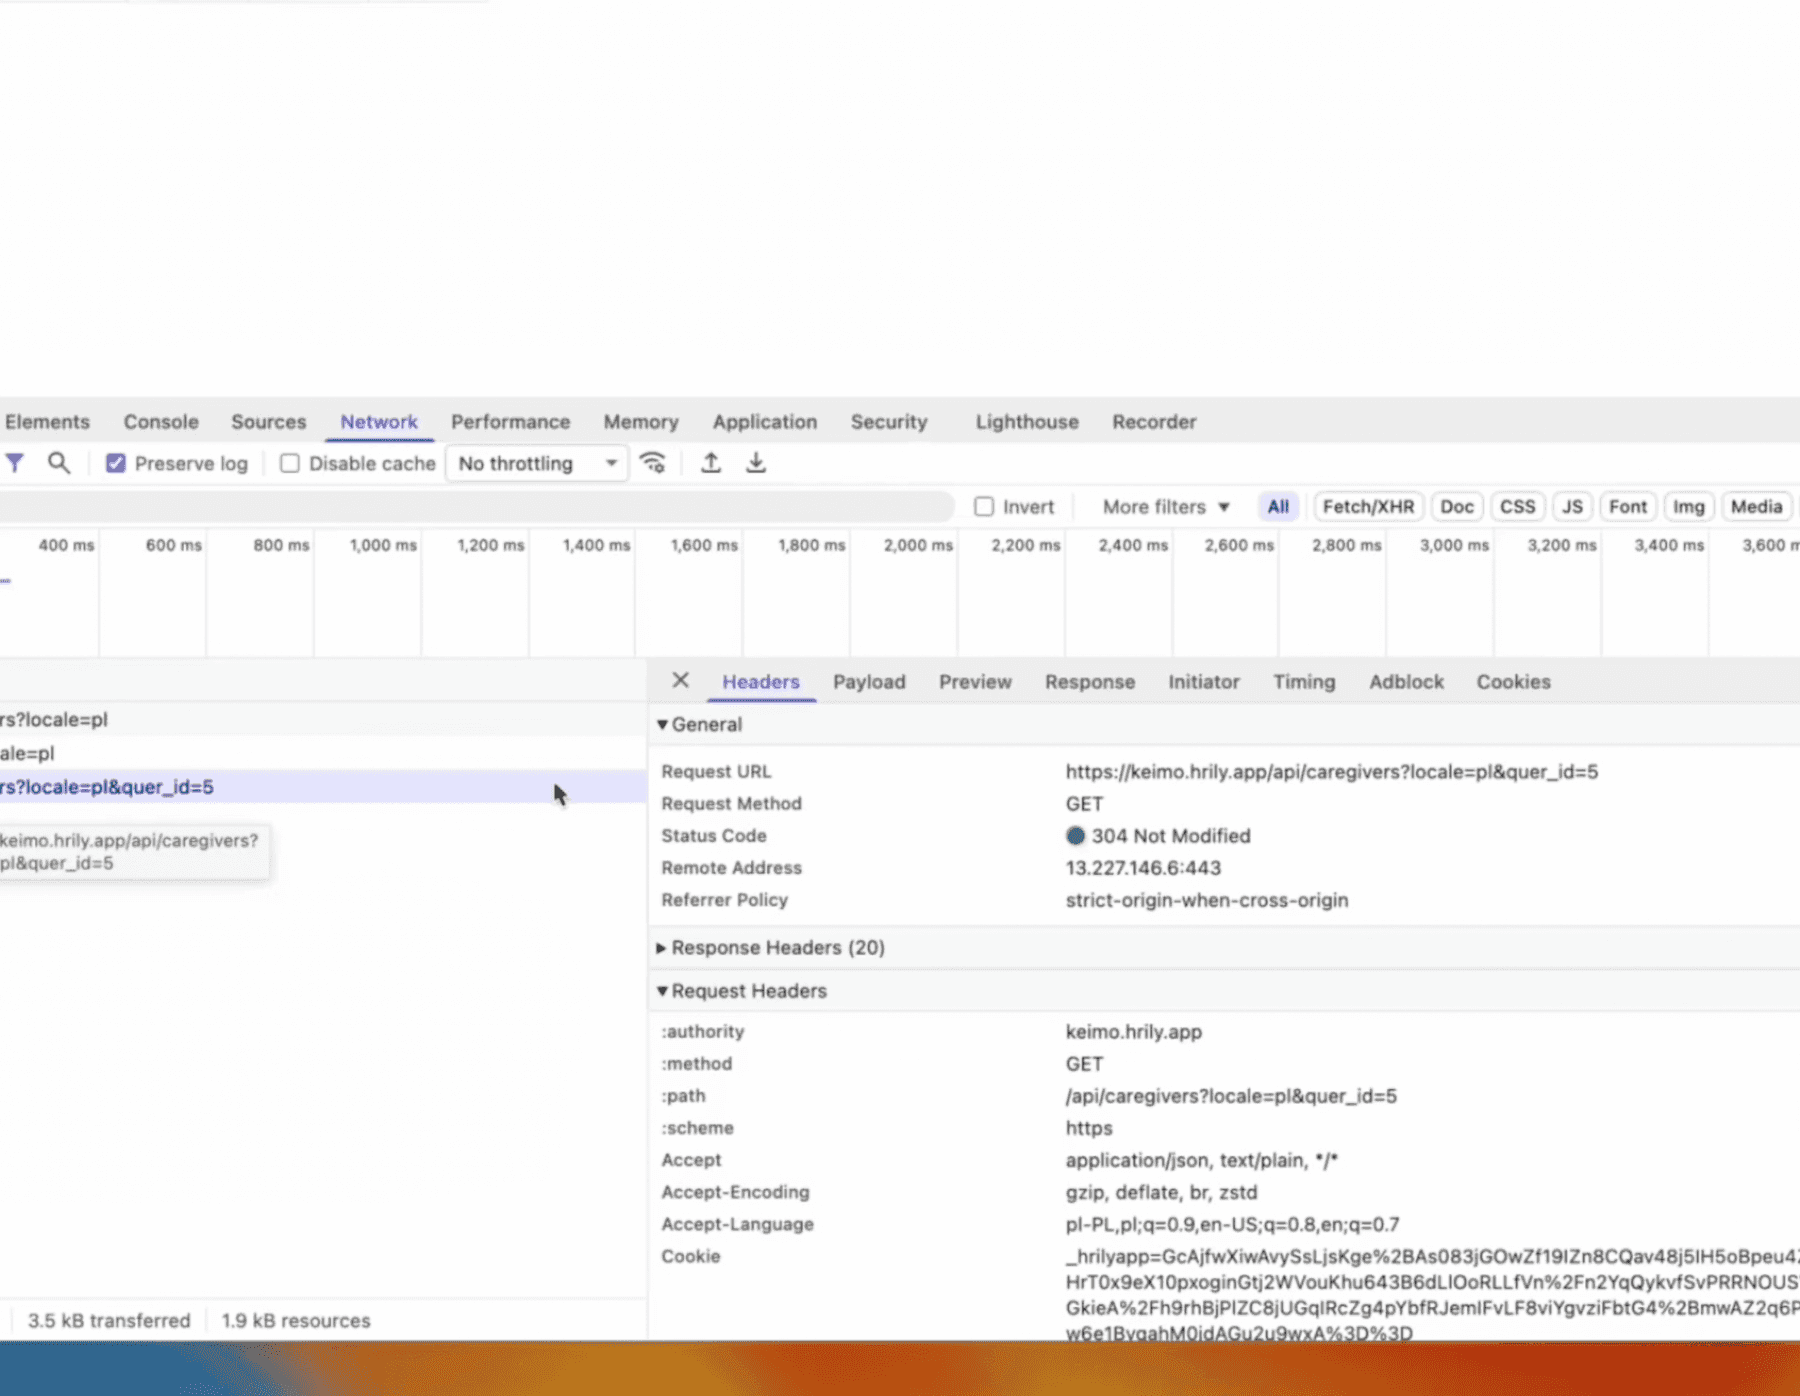Click the export HAR download icon
Screen dimensions: 1800x1396
756,463
